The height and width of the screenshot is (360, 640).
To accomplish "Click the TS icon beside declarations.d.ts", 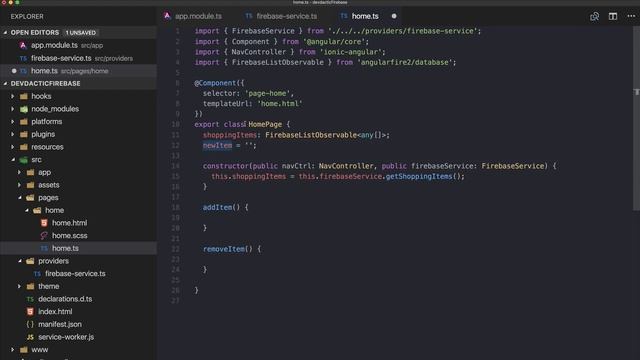I will pyautogui.click(x=30, y=299).
